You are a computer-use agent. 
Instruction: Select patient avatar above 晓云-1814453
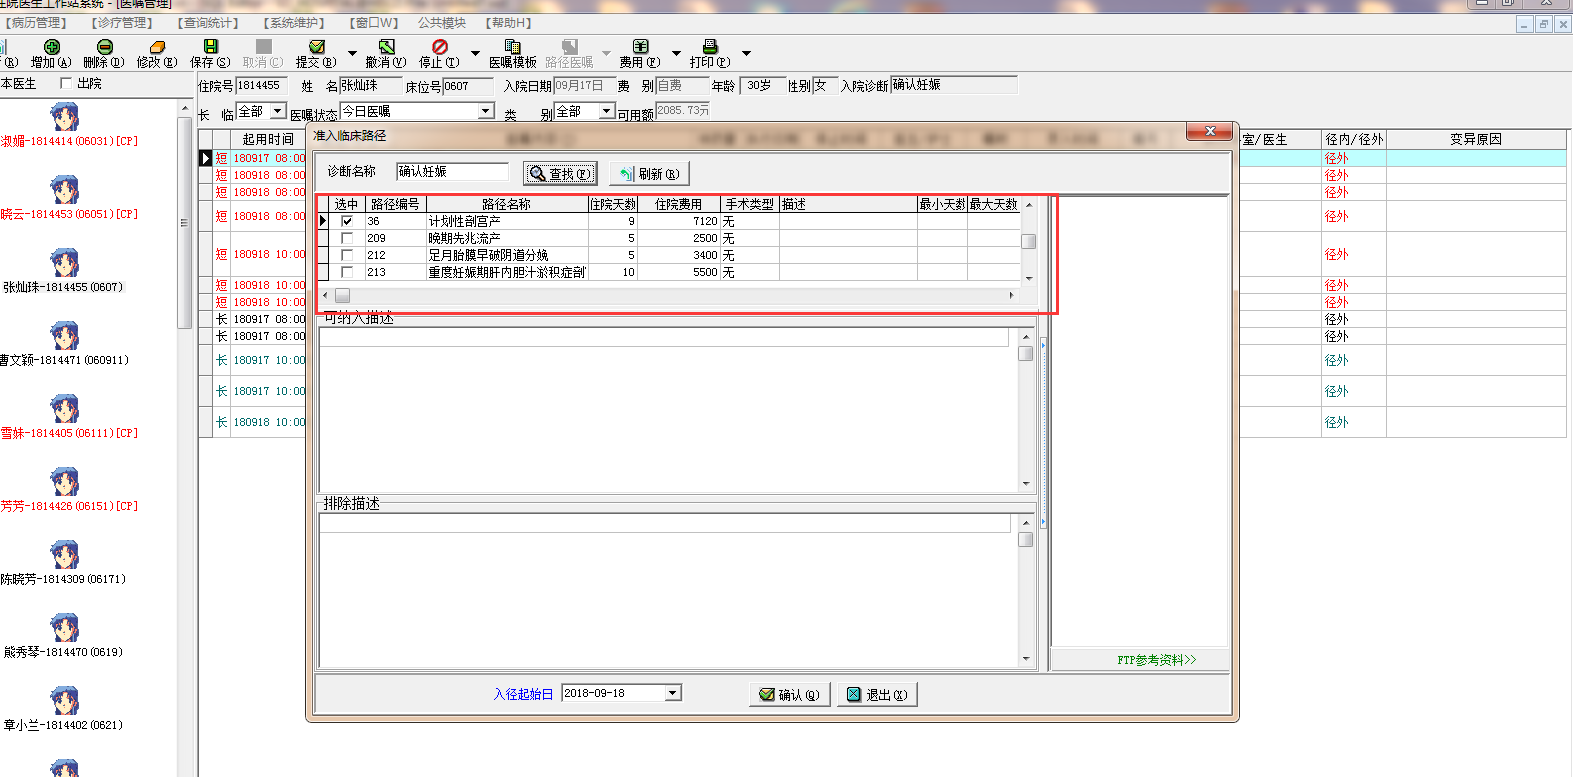click(64, 190)
